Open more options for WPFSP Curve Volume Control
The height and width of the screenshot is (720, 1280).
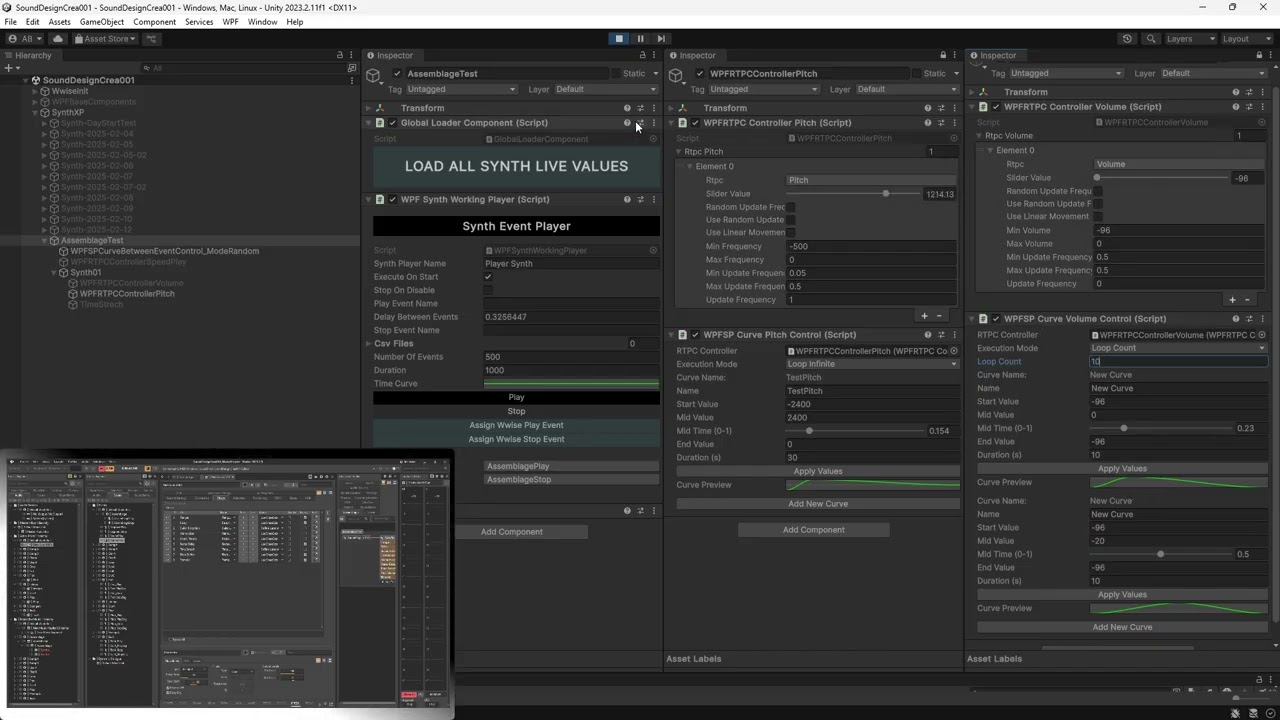pyautogui.click(x=1262, y=319)
